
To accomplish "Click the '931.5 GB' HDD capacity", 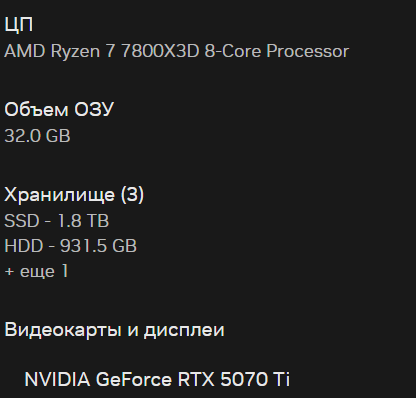I will click(x=98, y=246).
